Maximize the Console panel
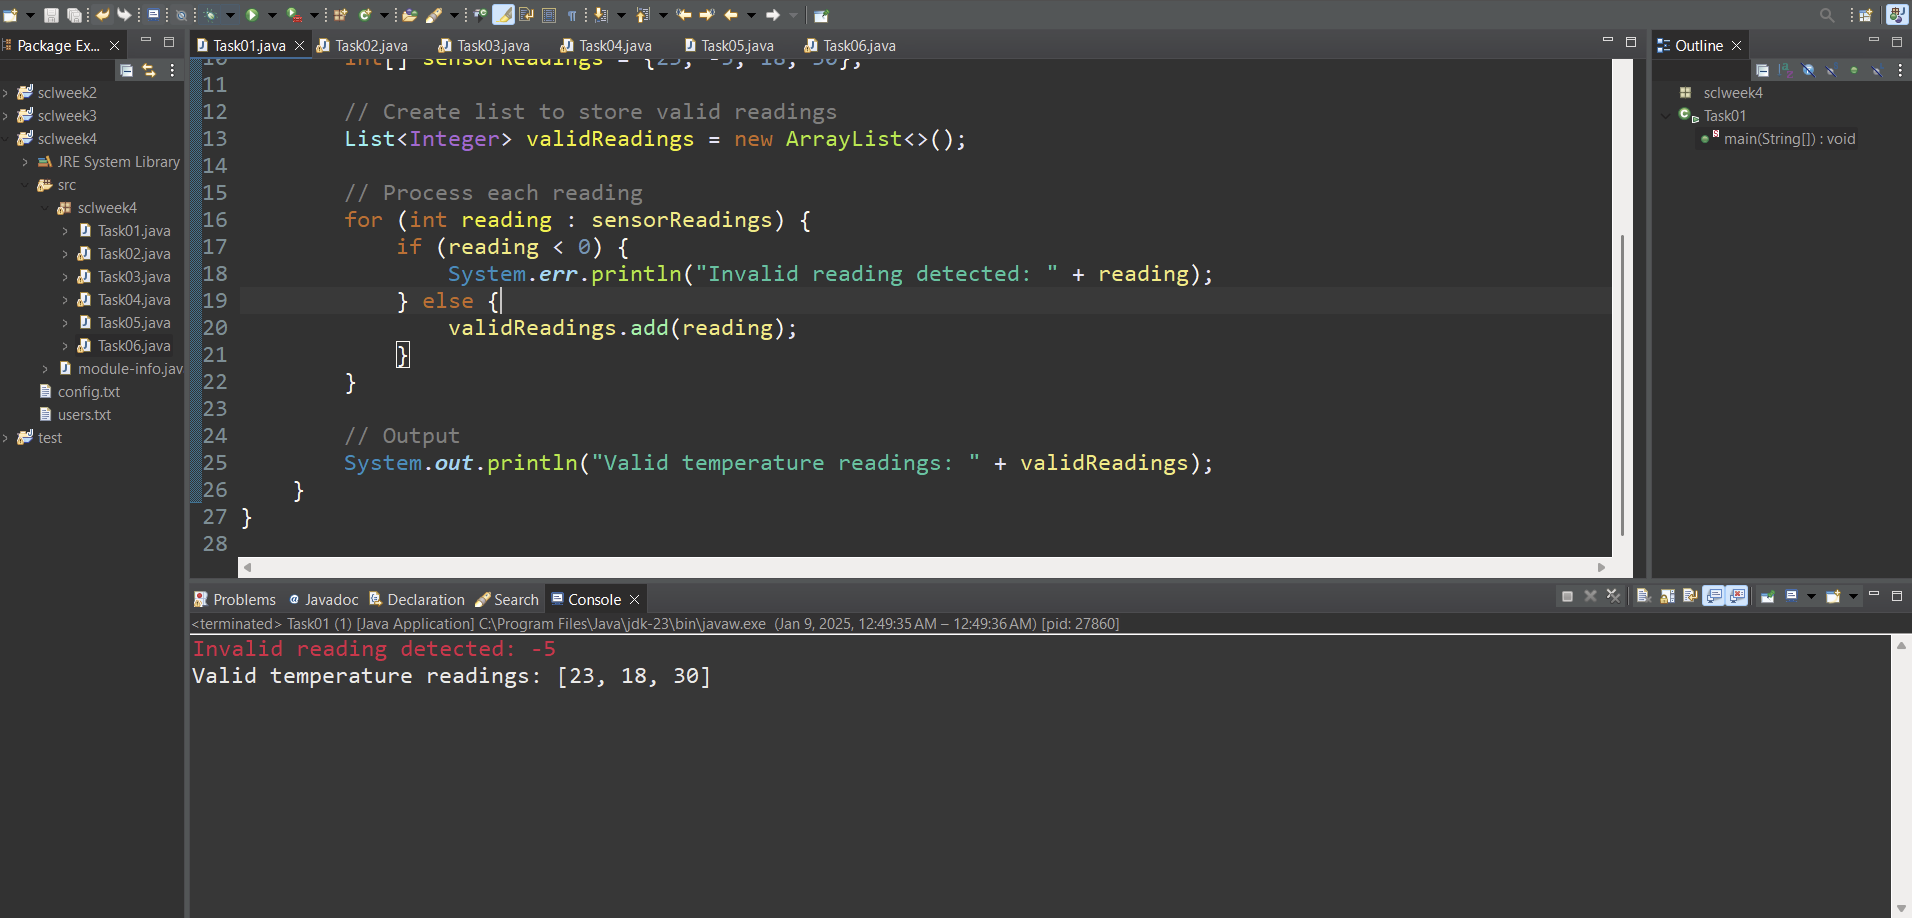 point(1897,596)
